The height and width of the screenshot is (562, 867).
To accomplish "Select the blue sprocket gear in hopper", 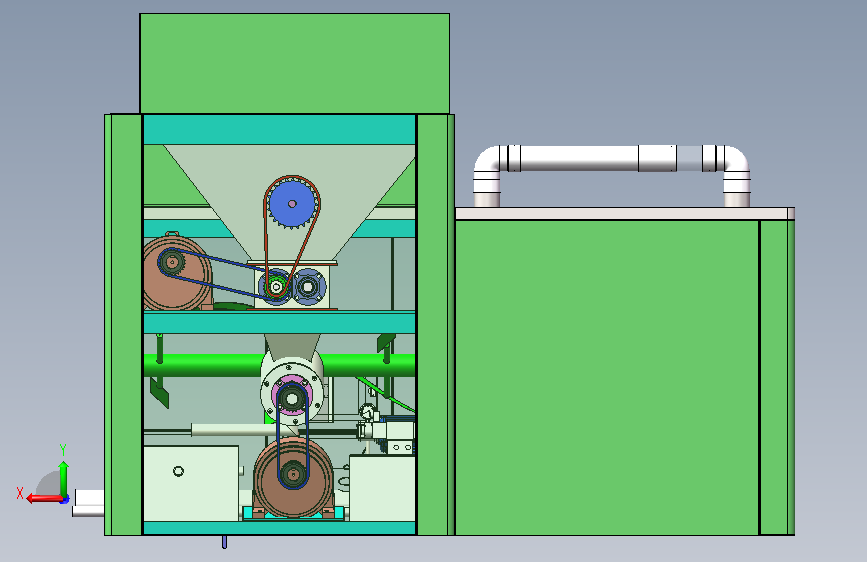I will click(x=292, y=204).
